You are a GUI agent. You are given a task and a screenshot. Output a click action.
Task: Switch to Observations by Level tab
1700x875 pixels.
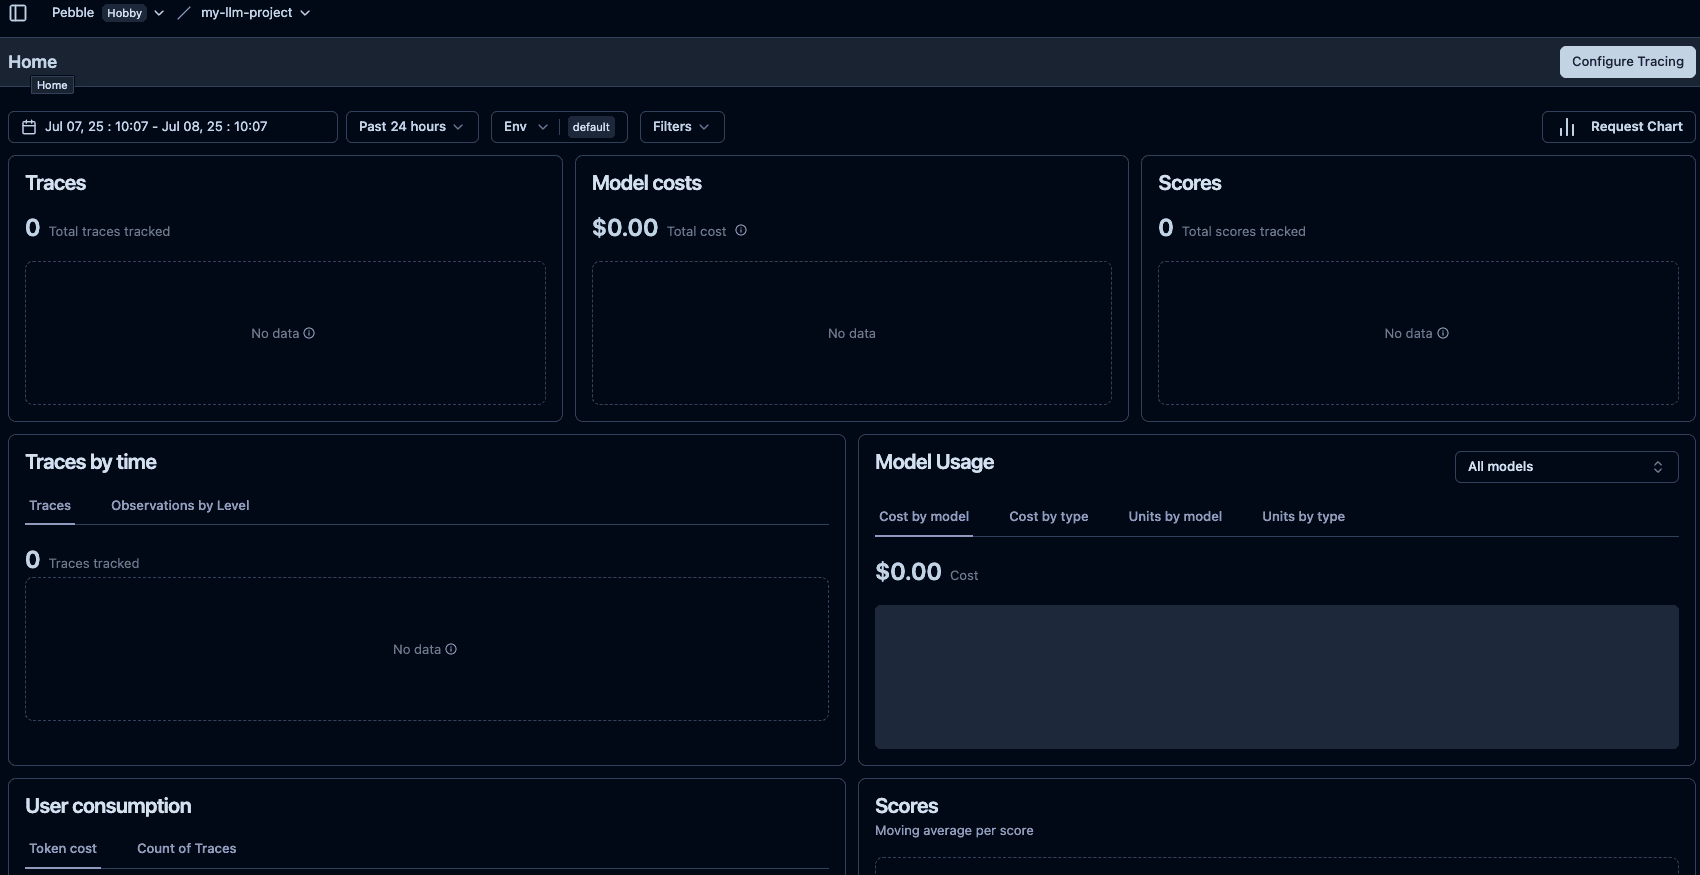180,506
